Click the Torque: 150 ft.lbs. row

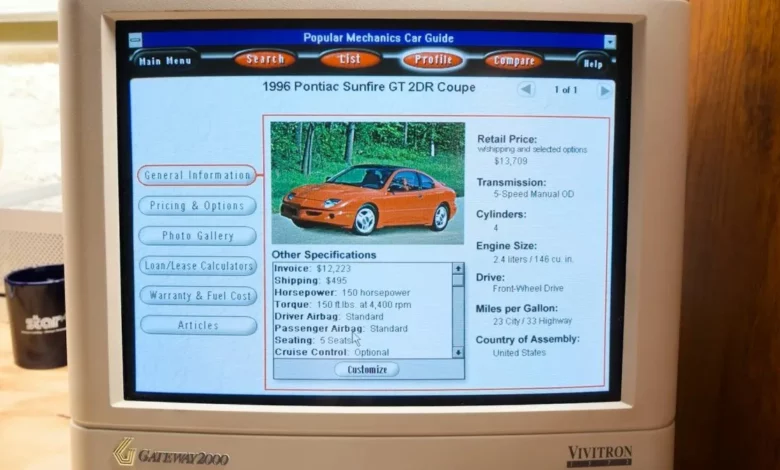(x=362, y=304)
